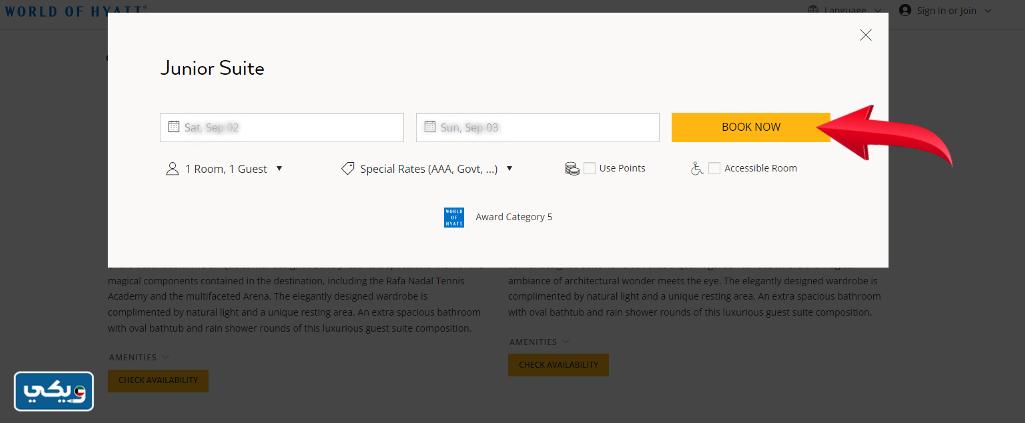Open the Language dropdown menu
The image size is (1025, 423).
tap(852, 10)
